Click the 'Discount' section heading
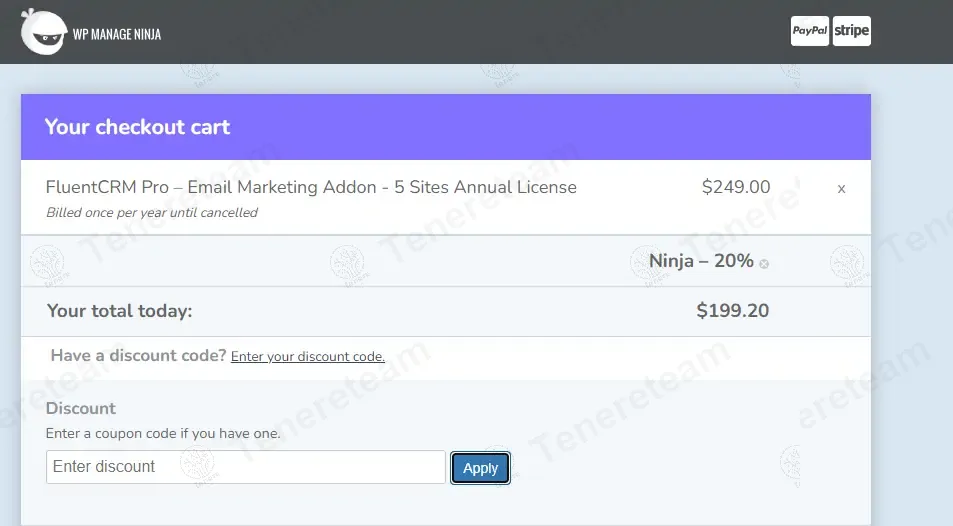 [x=80, y=408]
